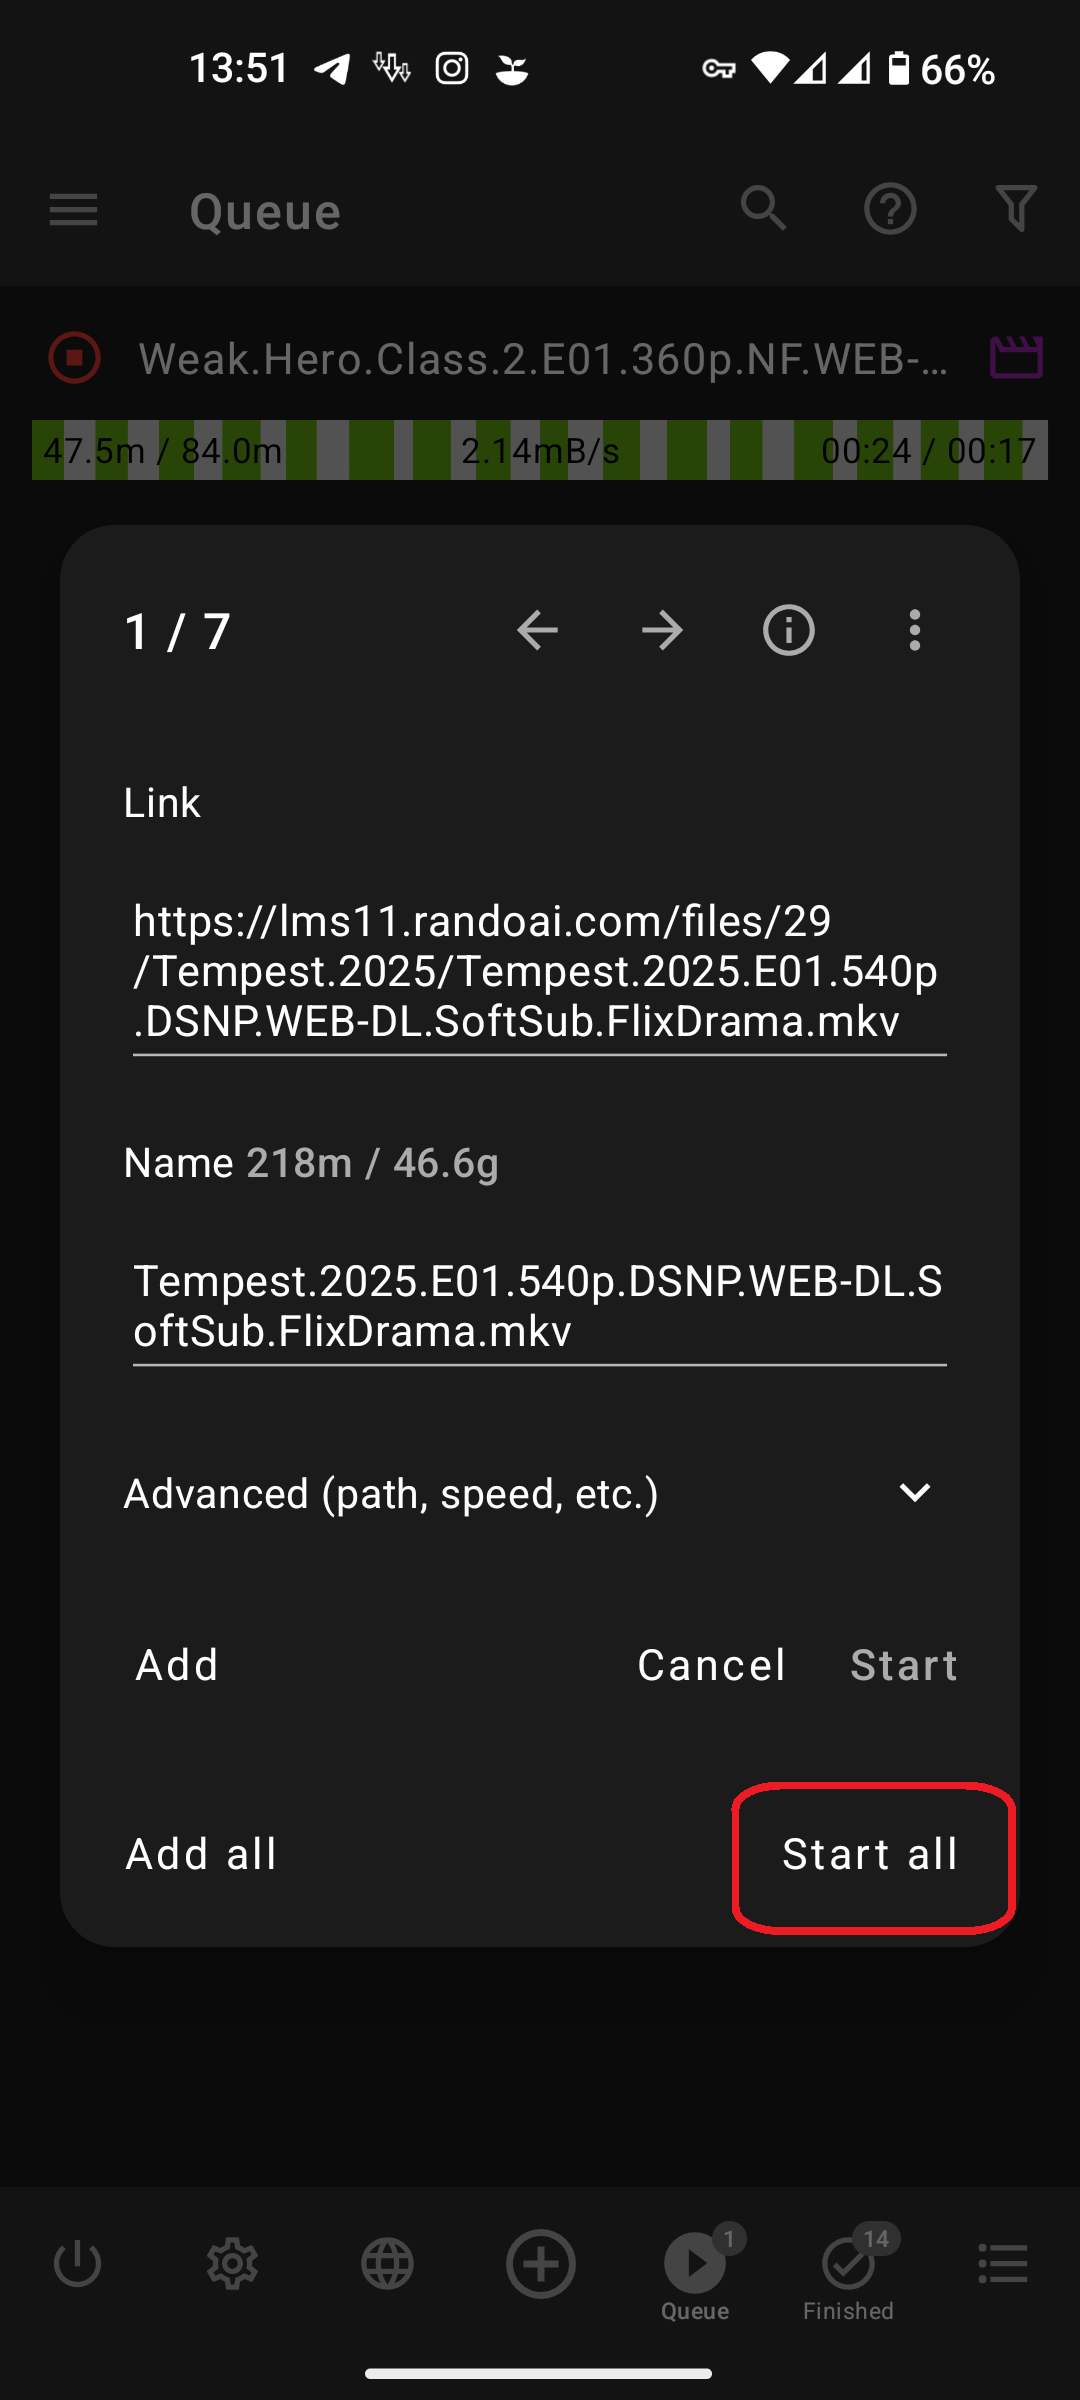
Task: Tap the search magnifier icon
Action: 764,208
